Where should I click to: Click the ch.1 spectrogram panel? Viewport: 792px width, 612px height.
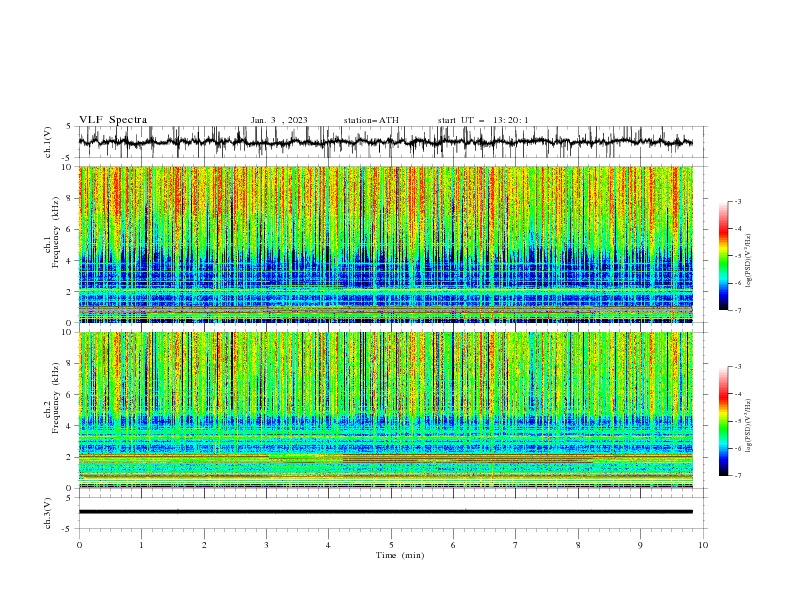tap(386, 244)
